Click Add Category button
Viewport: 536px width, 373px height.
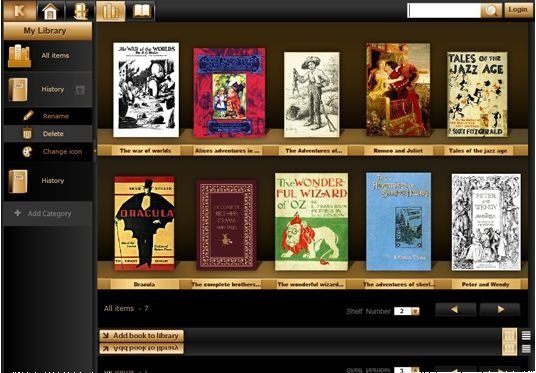pos(48,214)
